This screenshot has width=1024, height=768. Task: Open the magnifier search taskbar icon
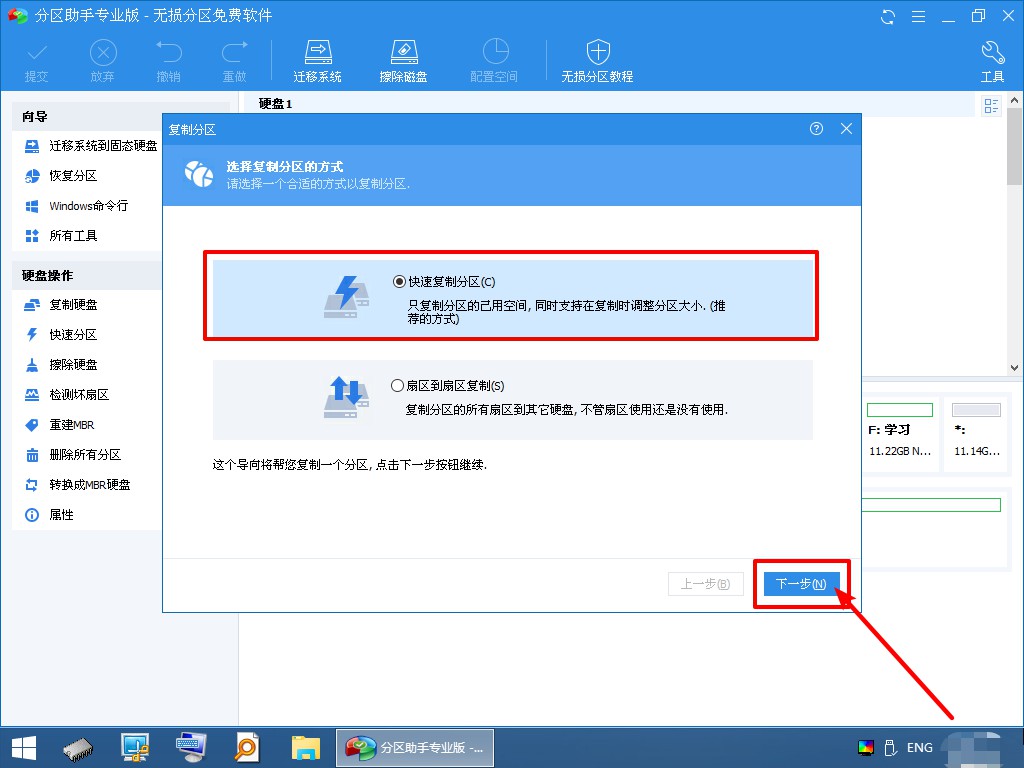(247, 748)
